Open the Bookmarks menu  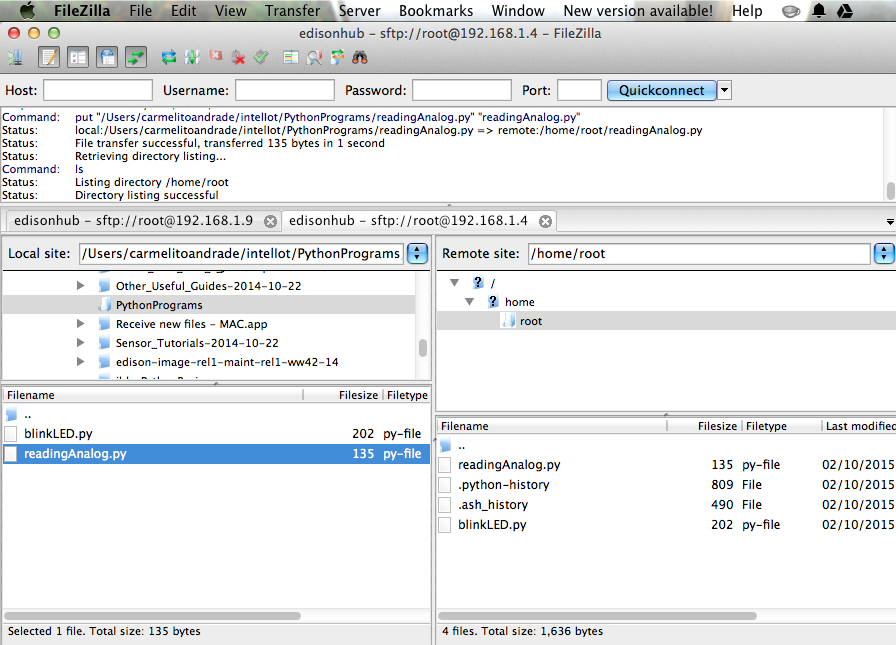pos(436,10)
